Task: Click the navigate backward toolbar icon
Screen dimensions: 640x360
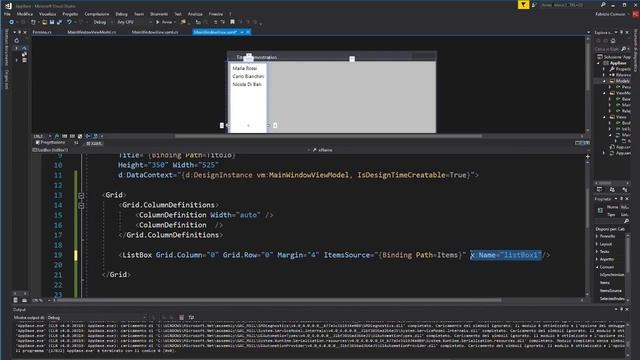Action: (x=11, y=22)
